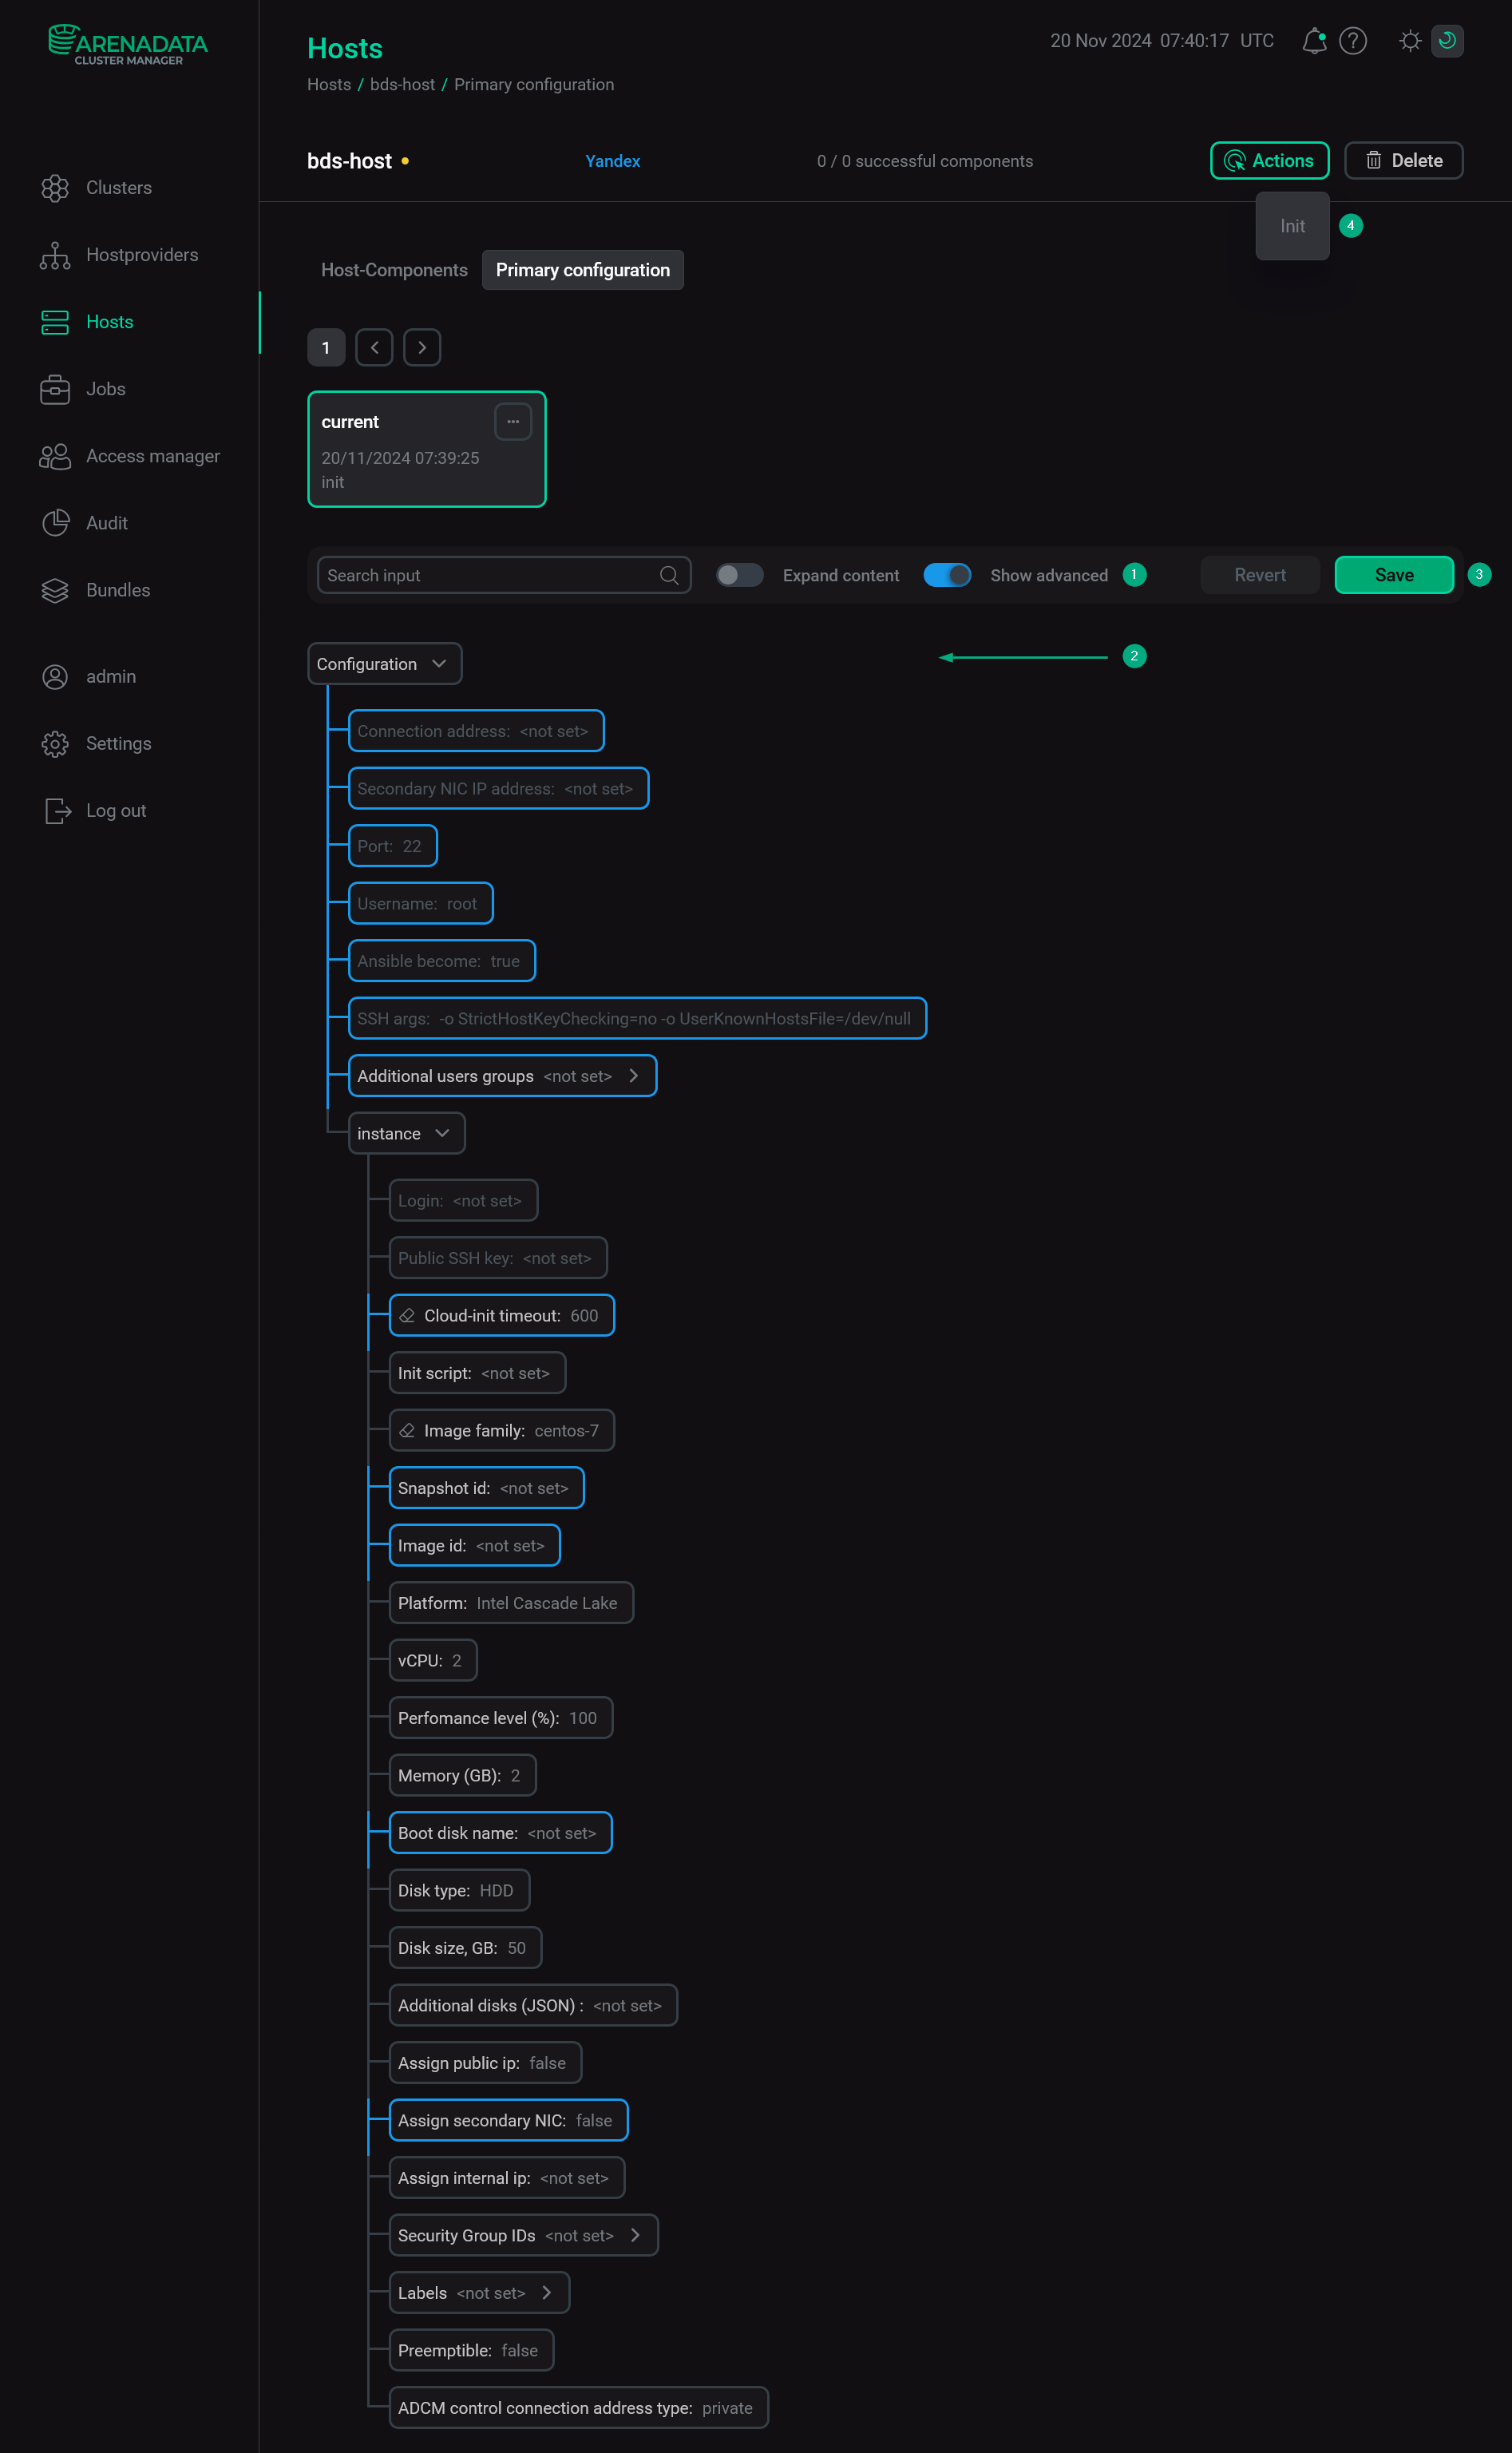Click the Revert button
The image size is (1512, 2453).
[x=1260, y=575]
